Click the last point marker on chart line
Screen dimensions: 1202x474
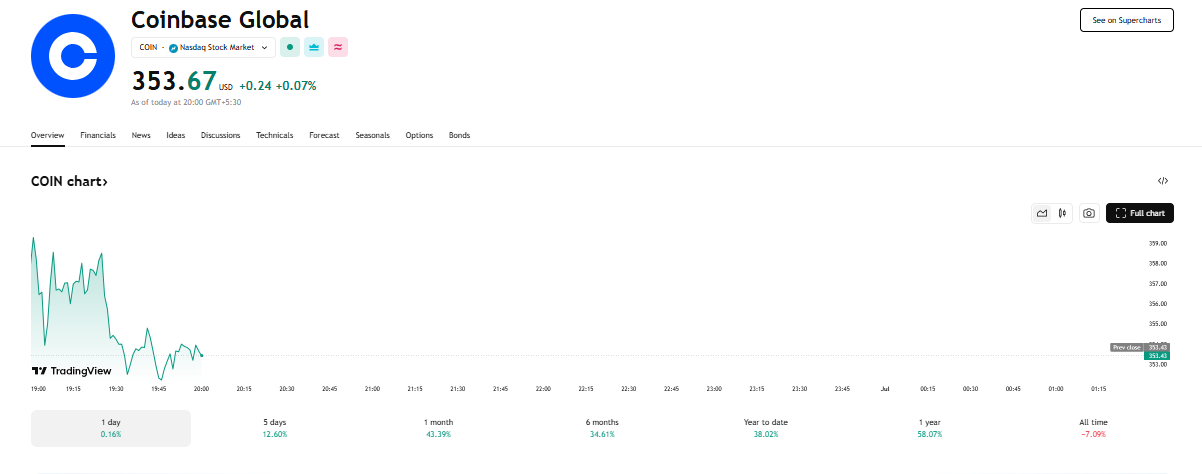pos(201,355)
